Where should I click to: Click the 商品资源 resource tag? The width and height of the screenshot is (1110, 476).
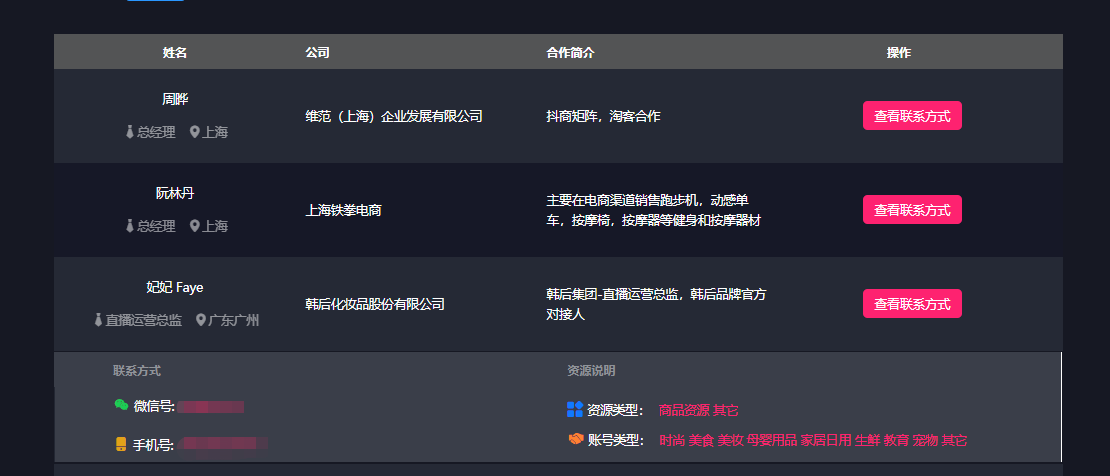coord(684,410)
